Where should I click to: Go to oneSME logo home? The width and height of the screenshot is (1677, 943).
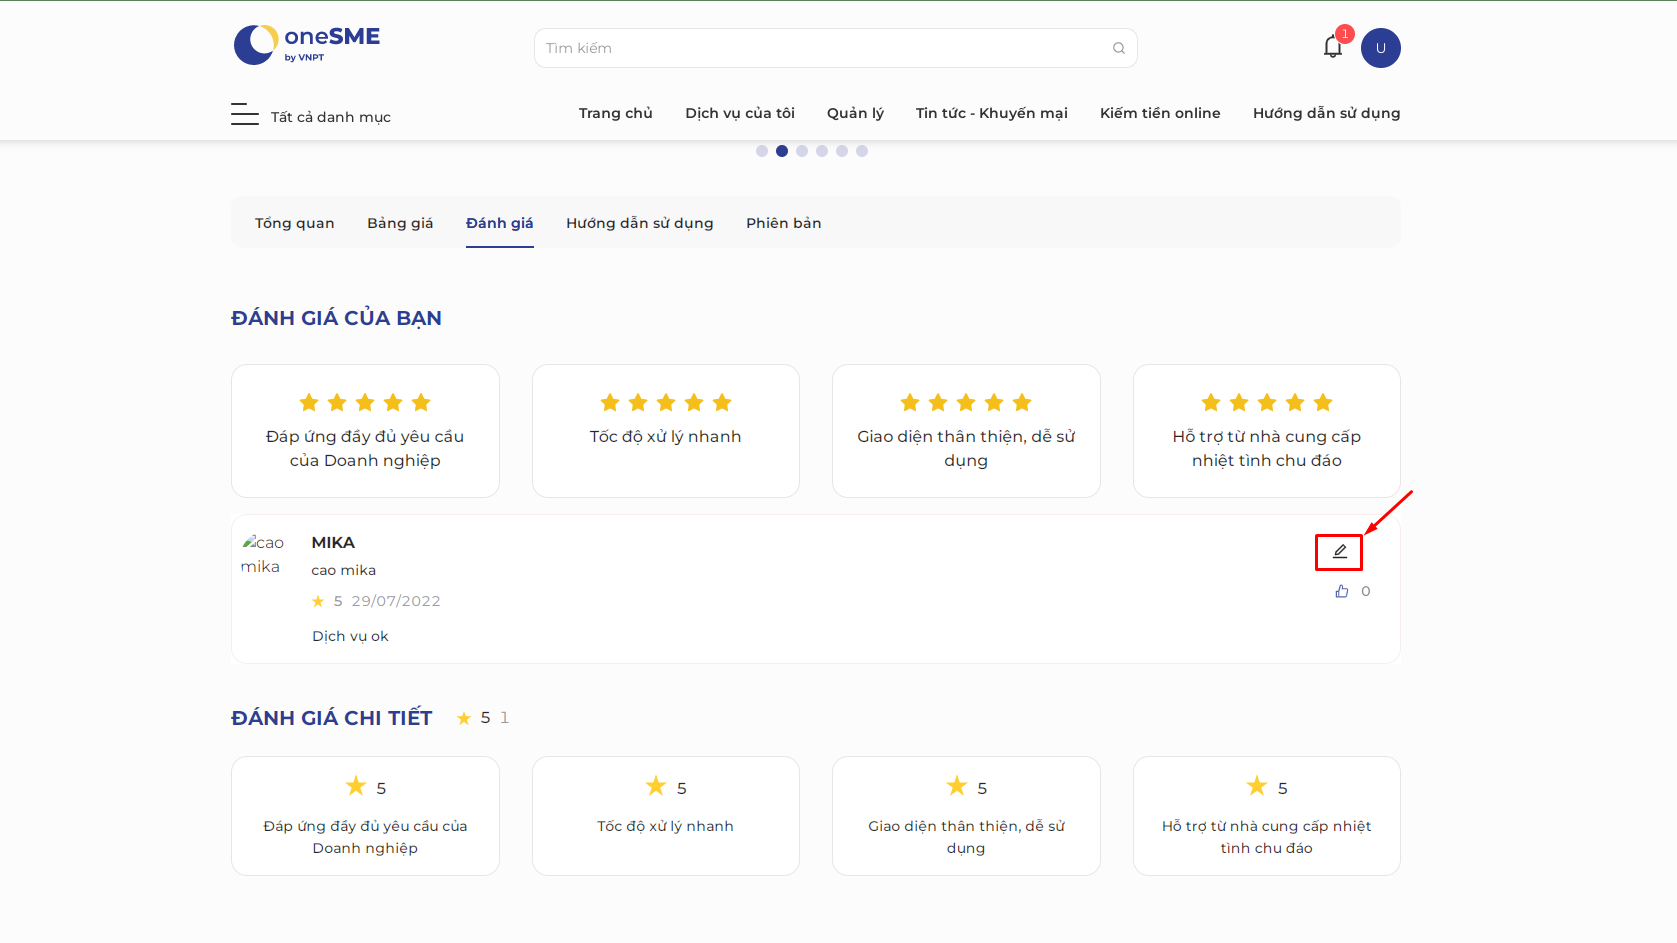[x=307, y=45]
